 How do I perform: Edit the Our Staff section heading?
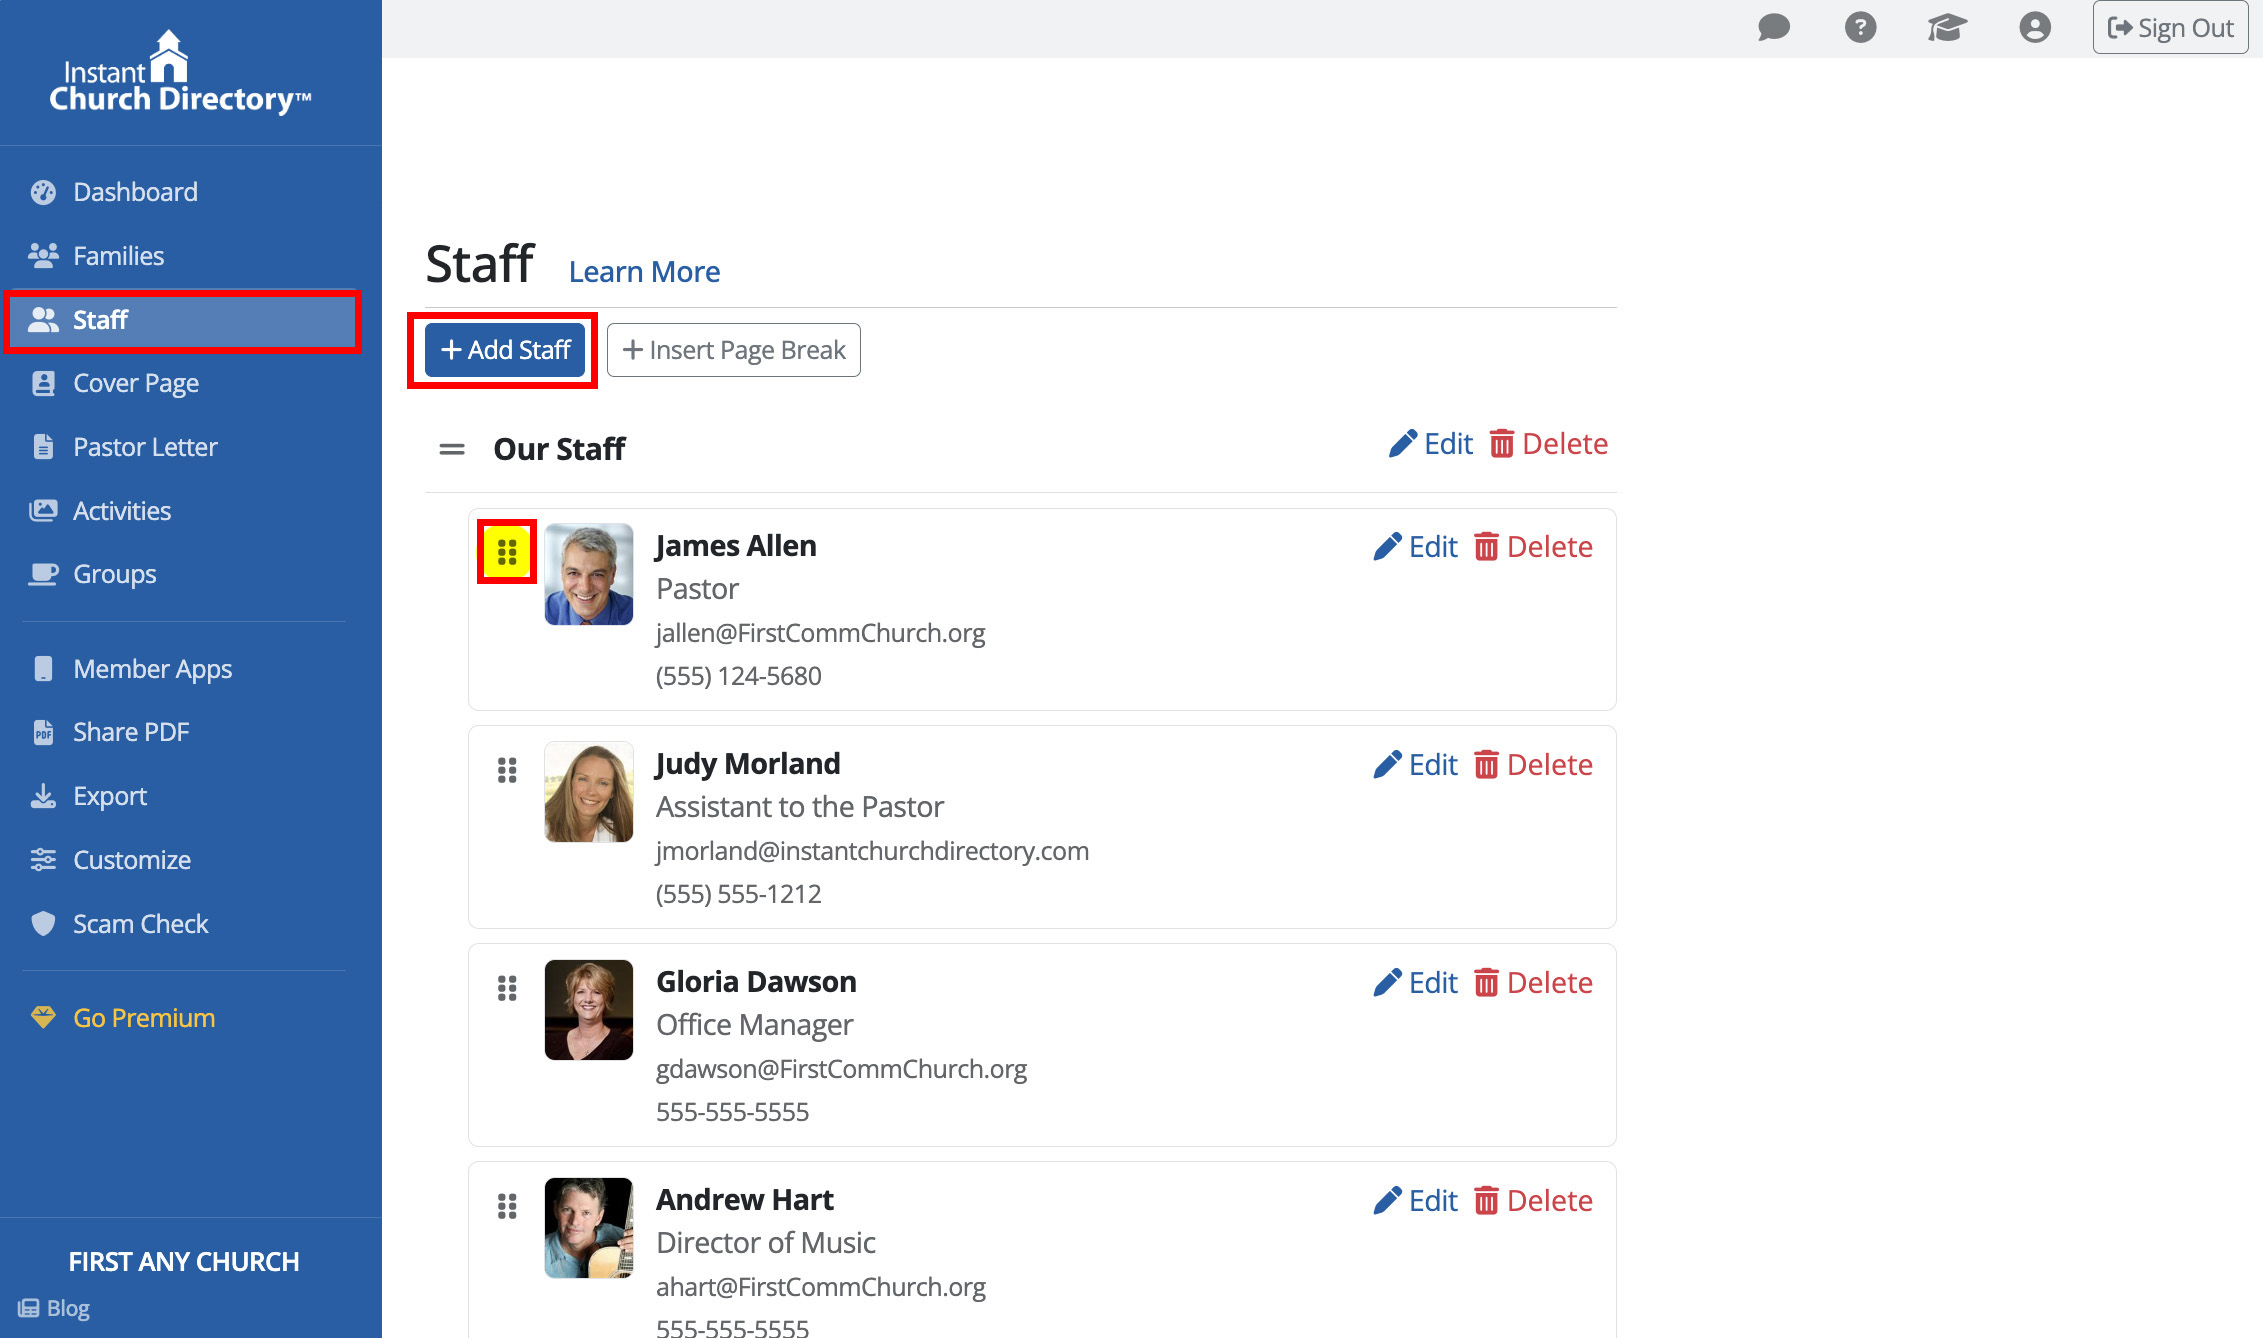click(1431, 444)
